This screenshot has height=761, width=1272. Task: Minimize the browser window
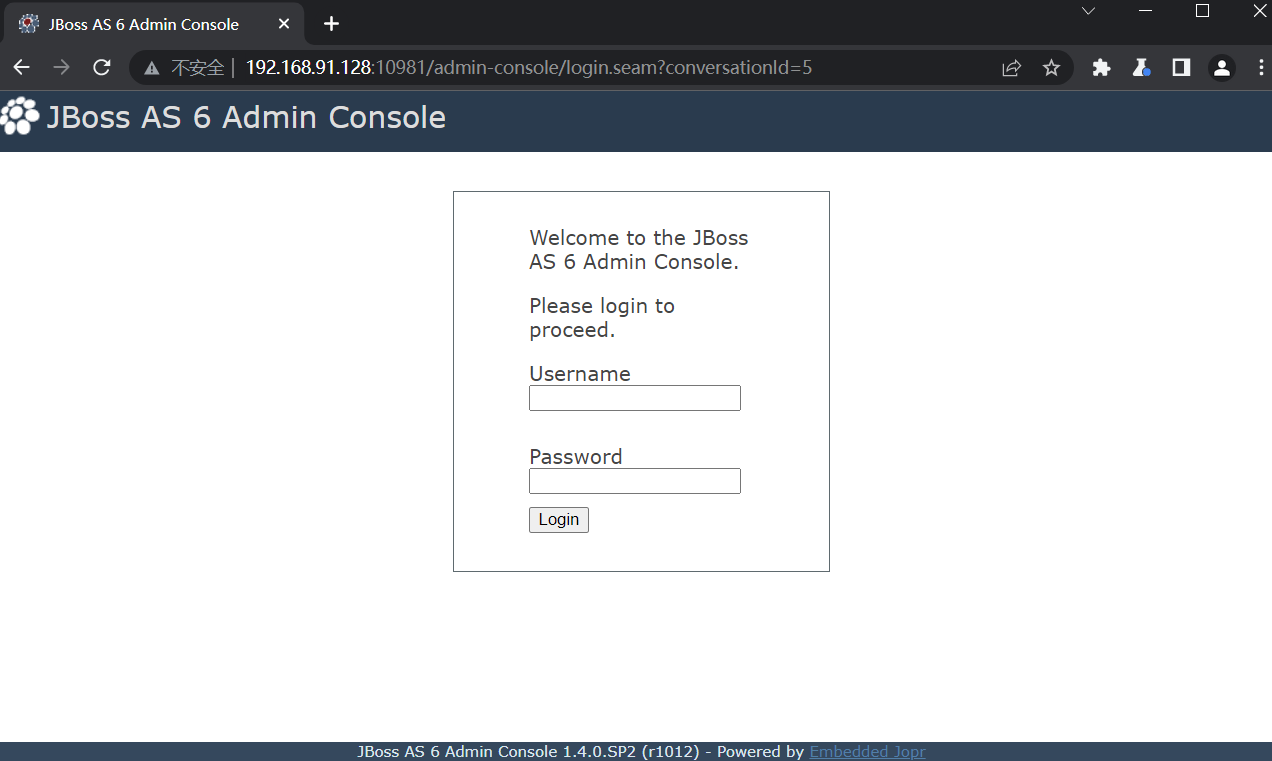[x=1146, y=11]
